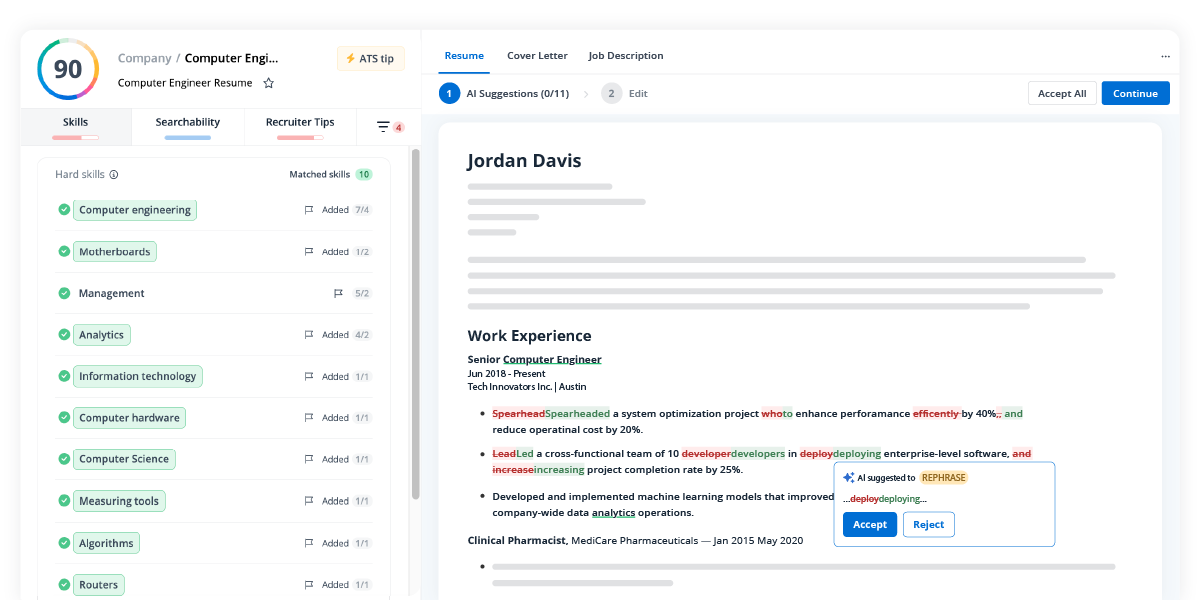Click the Company breadcrumb link
Viewport: 1200px width, 600px height.
click(143, 58)
